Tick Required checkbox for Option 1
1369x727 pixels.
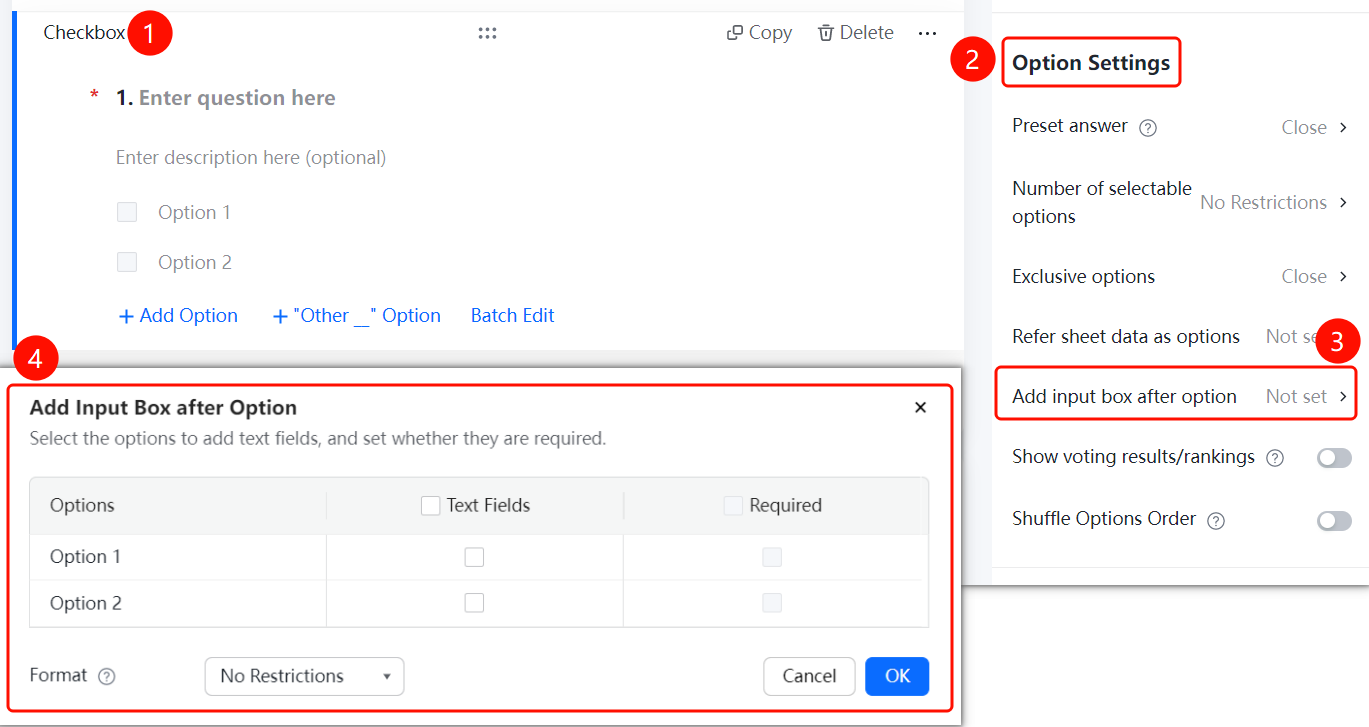[772, 557]
